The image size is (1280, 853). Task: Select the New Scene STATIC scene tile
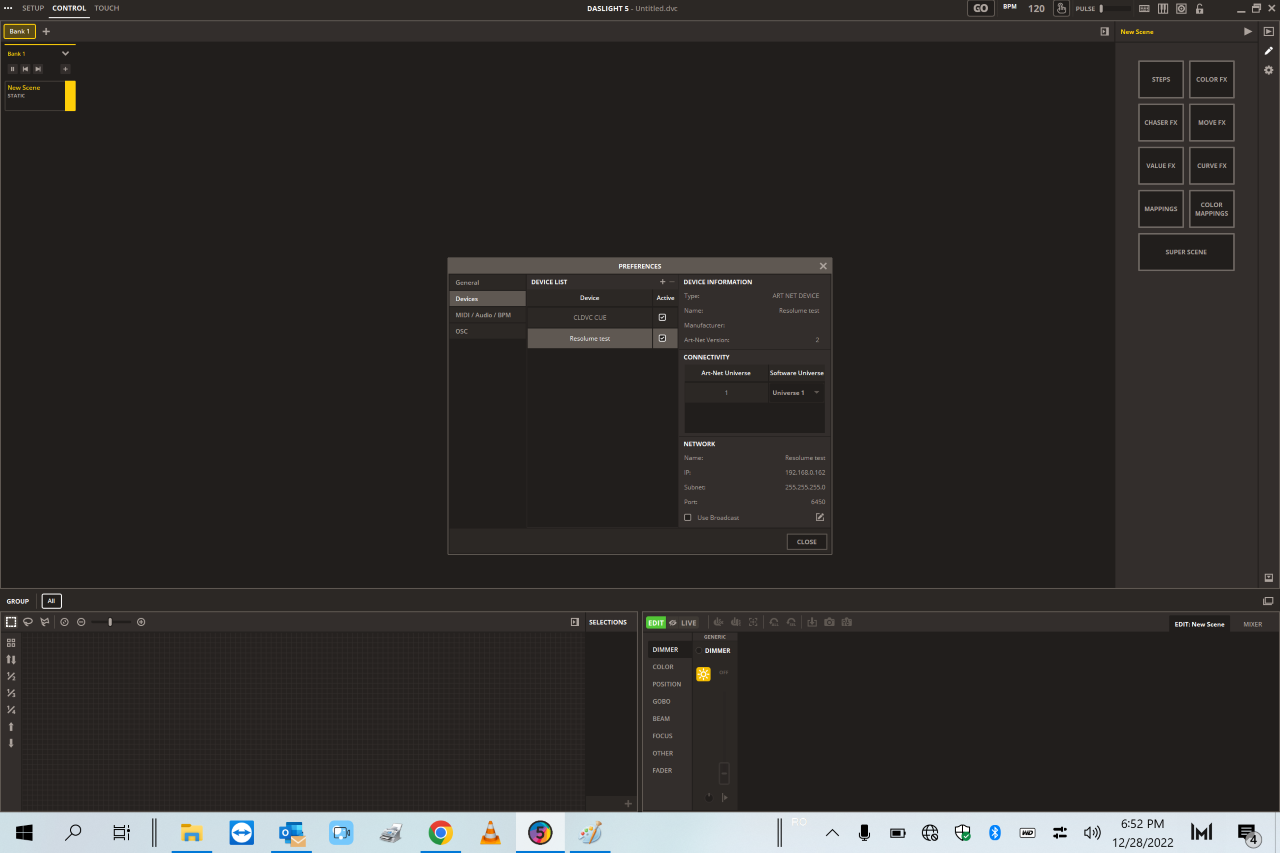click(40, 95)
